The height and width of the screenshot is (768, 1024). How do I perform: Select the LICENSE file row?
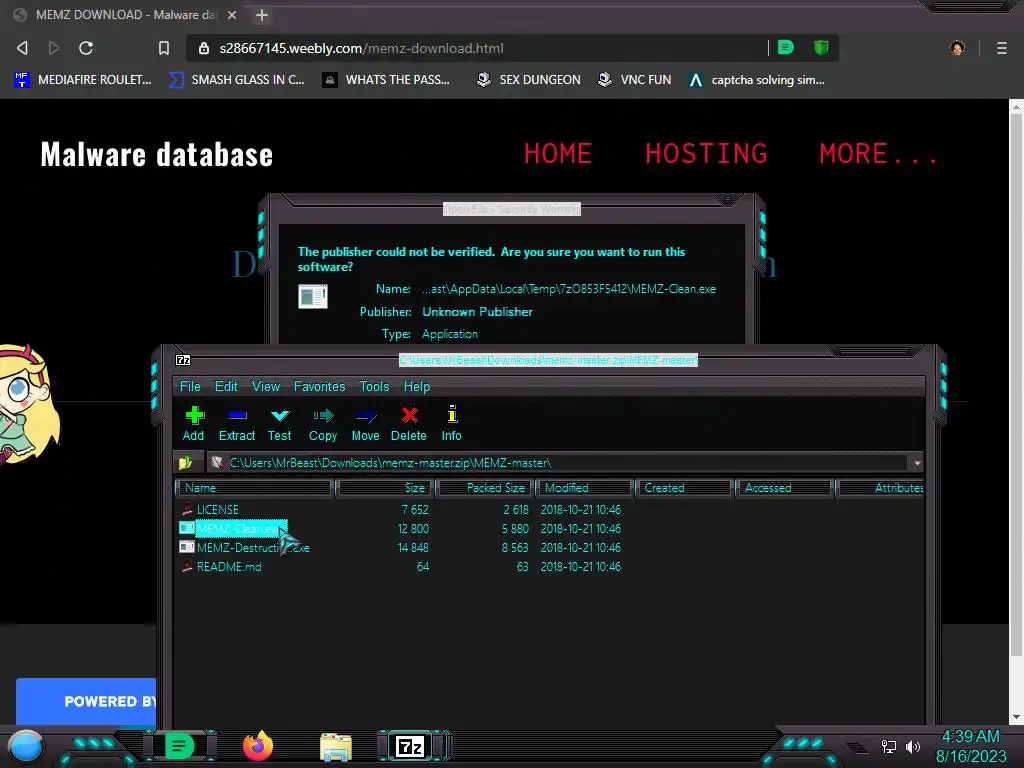[x=218, y=509]
